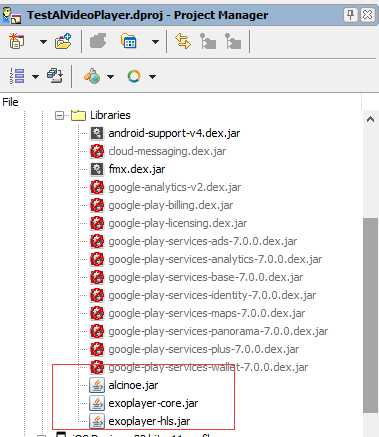This screenshot has height=437, width=379.
Task: Click the Build Groups pane icon
Action: pos(55,76)
